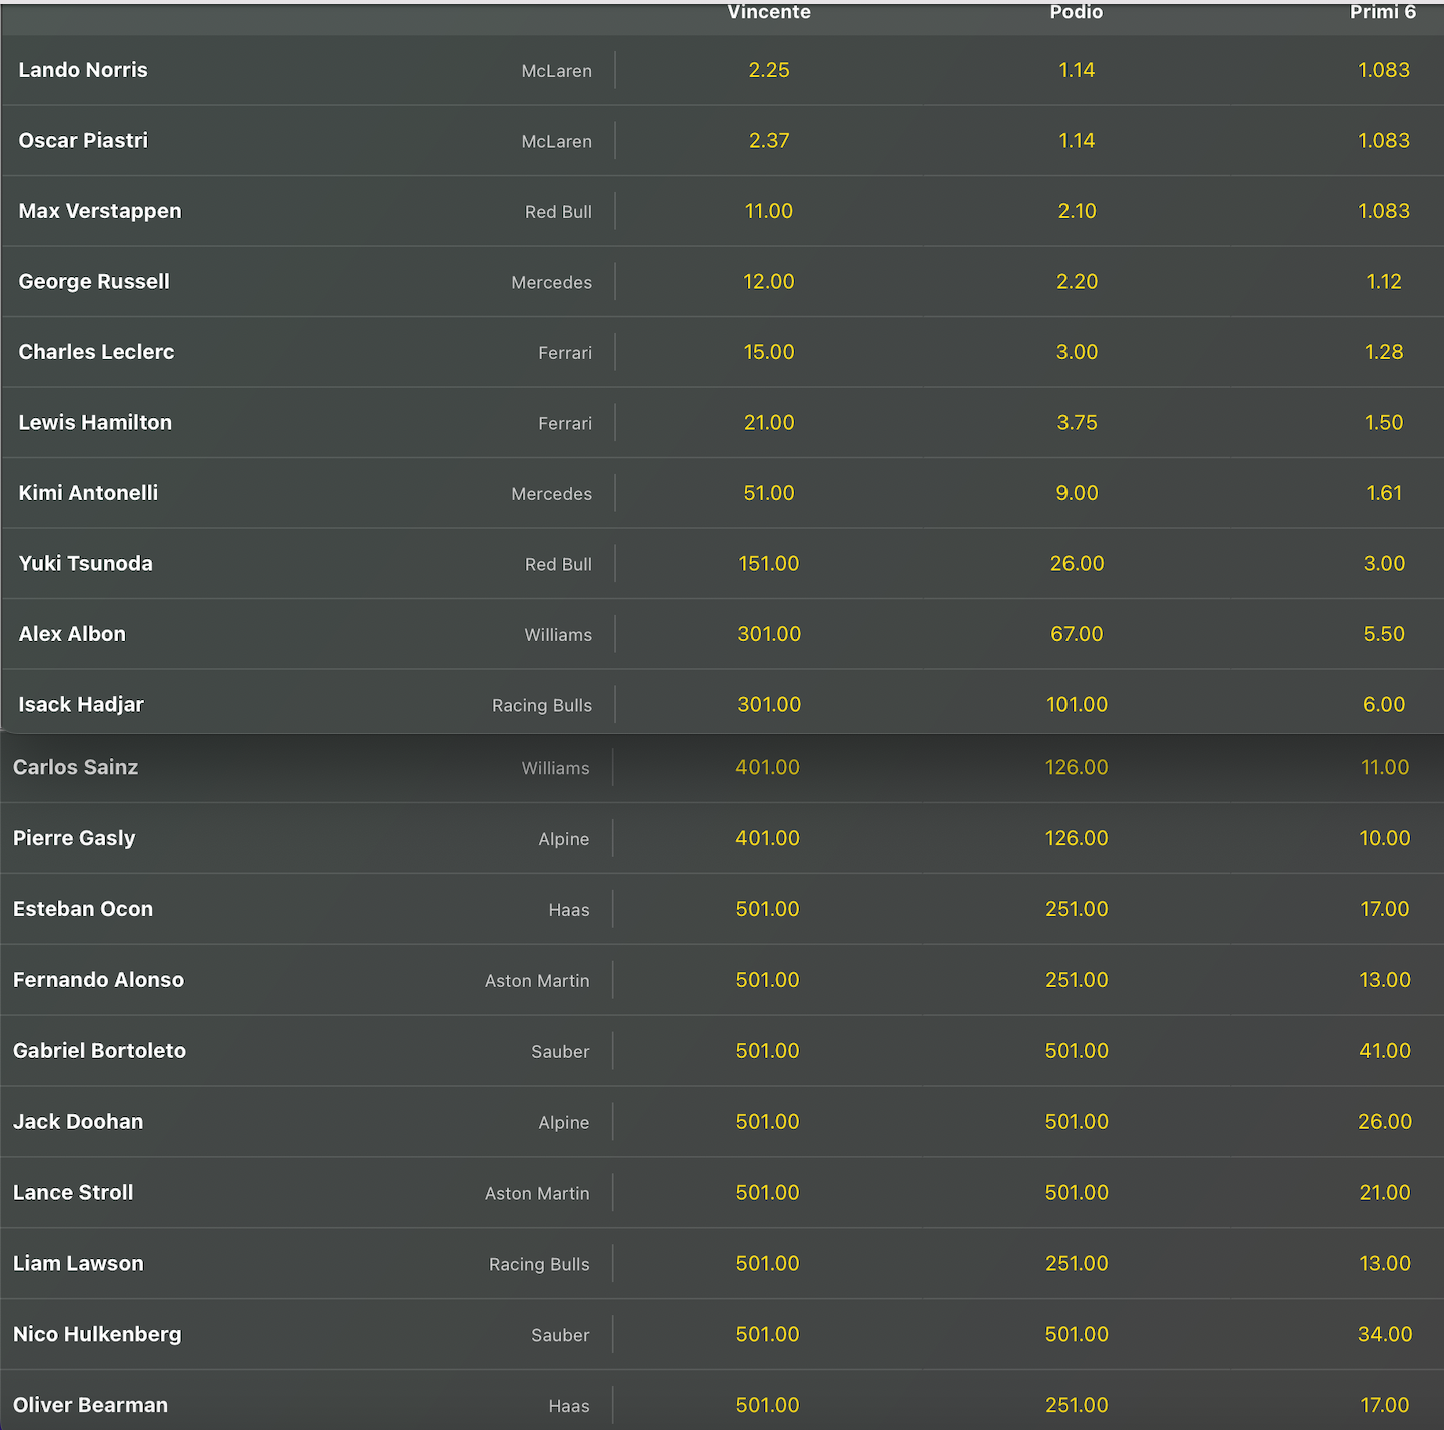This screenshot has width=1444, height=1430.
Task: Pick Esteban Ocon podium odds 251.00
Action: pyautogui.click(x=1076, y=910)
